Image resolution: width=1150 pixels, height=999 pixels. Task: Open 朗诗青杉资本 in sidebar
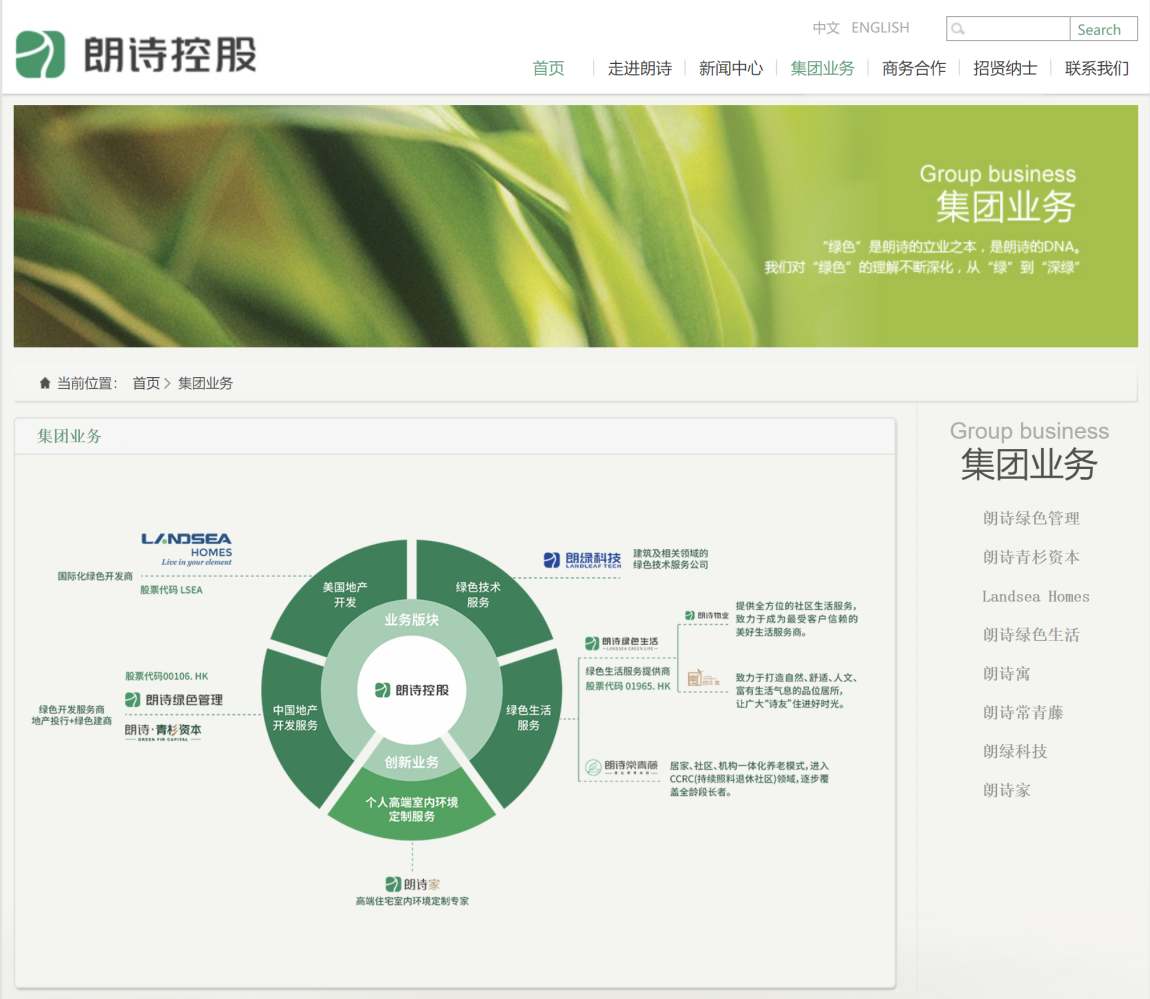tap(1030, 557)
